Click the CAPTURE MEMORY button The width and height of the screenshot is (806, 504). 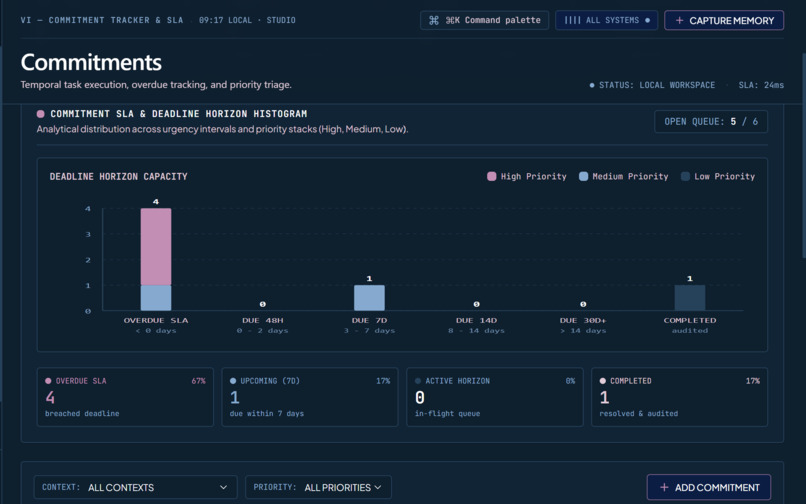coord(724,21)
